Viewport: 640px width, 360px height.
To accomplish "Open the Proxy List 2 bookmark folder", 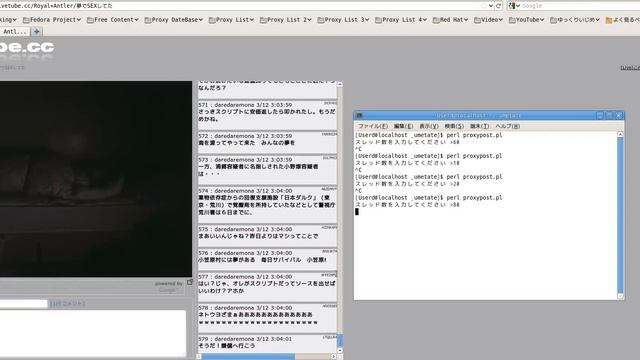I will coord(286,20).
